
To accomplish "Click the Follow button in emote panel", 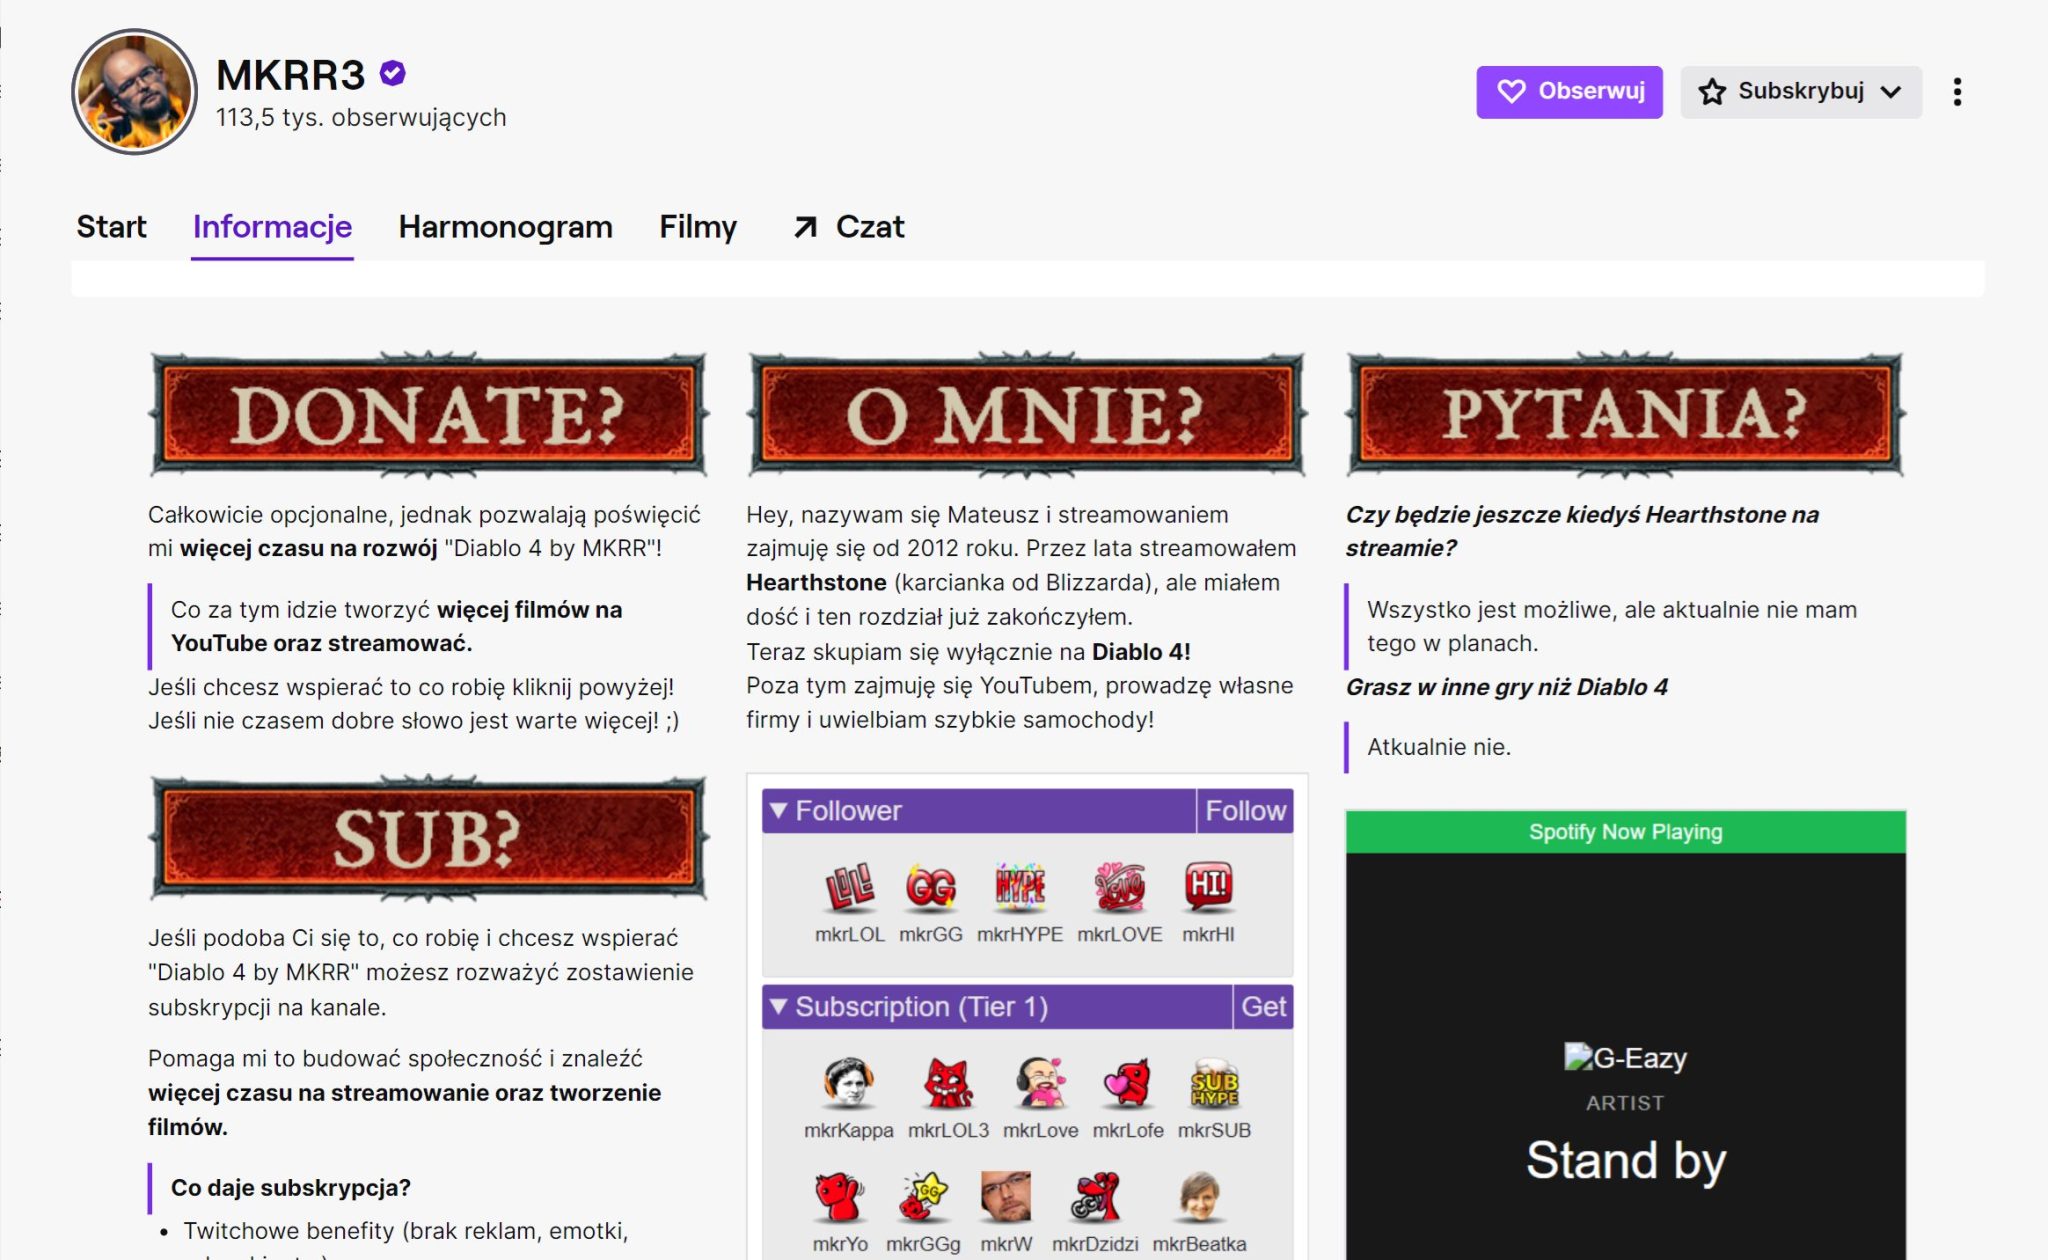I will click(x=1245, y=811).
